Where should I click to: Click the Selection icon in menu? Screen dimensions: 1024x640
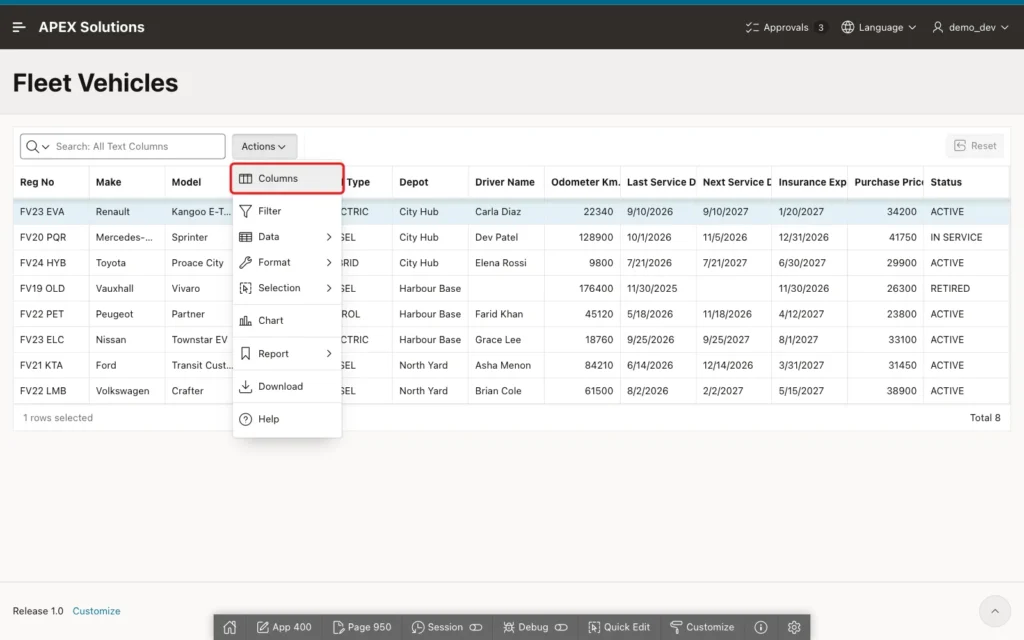coord(246,288)
